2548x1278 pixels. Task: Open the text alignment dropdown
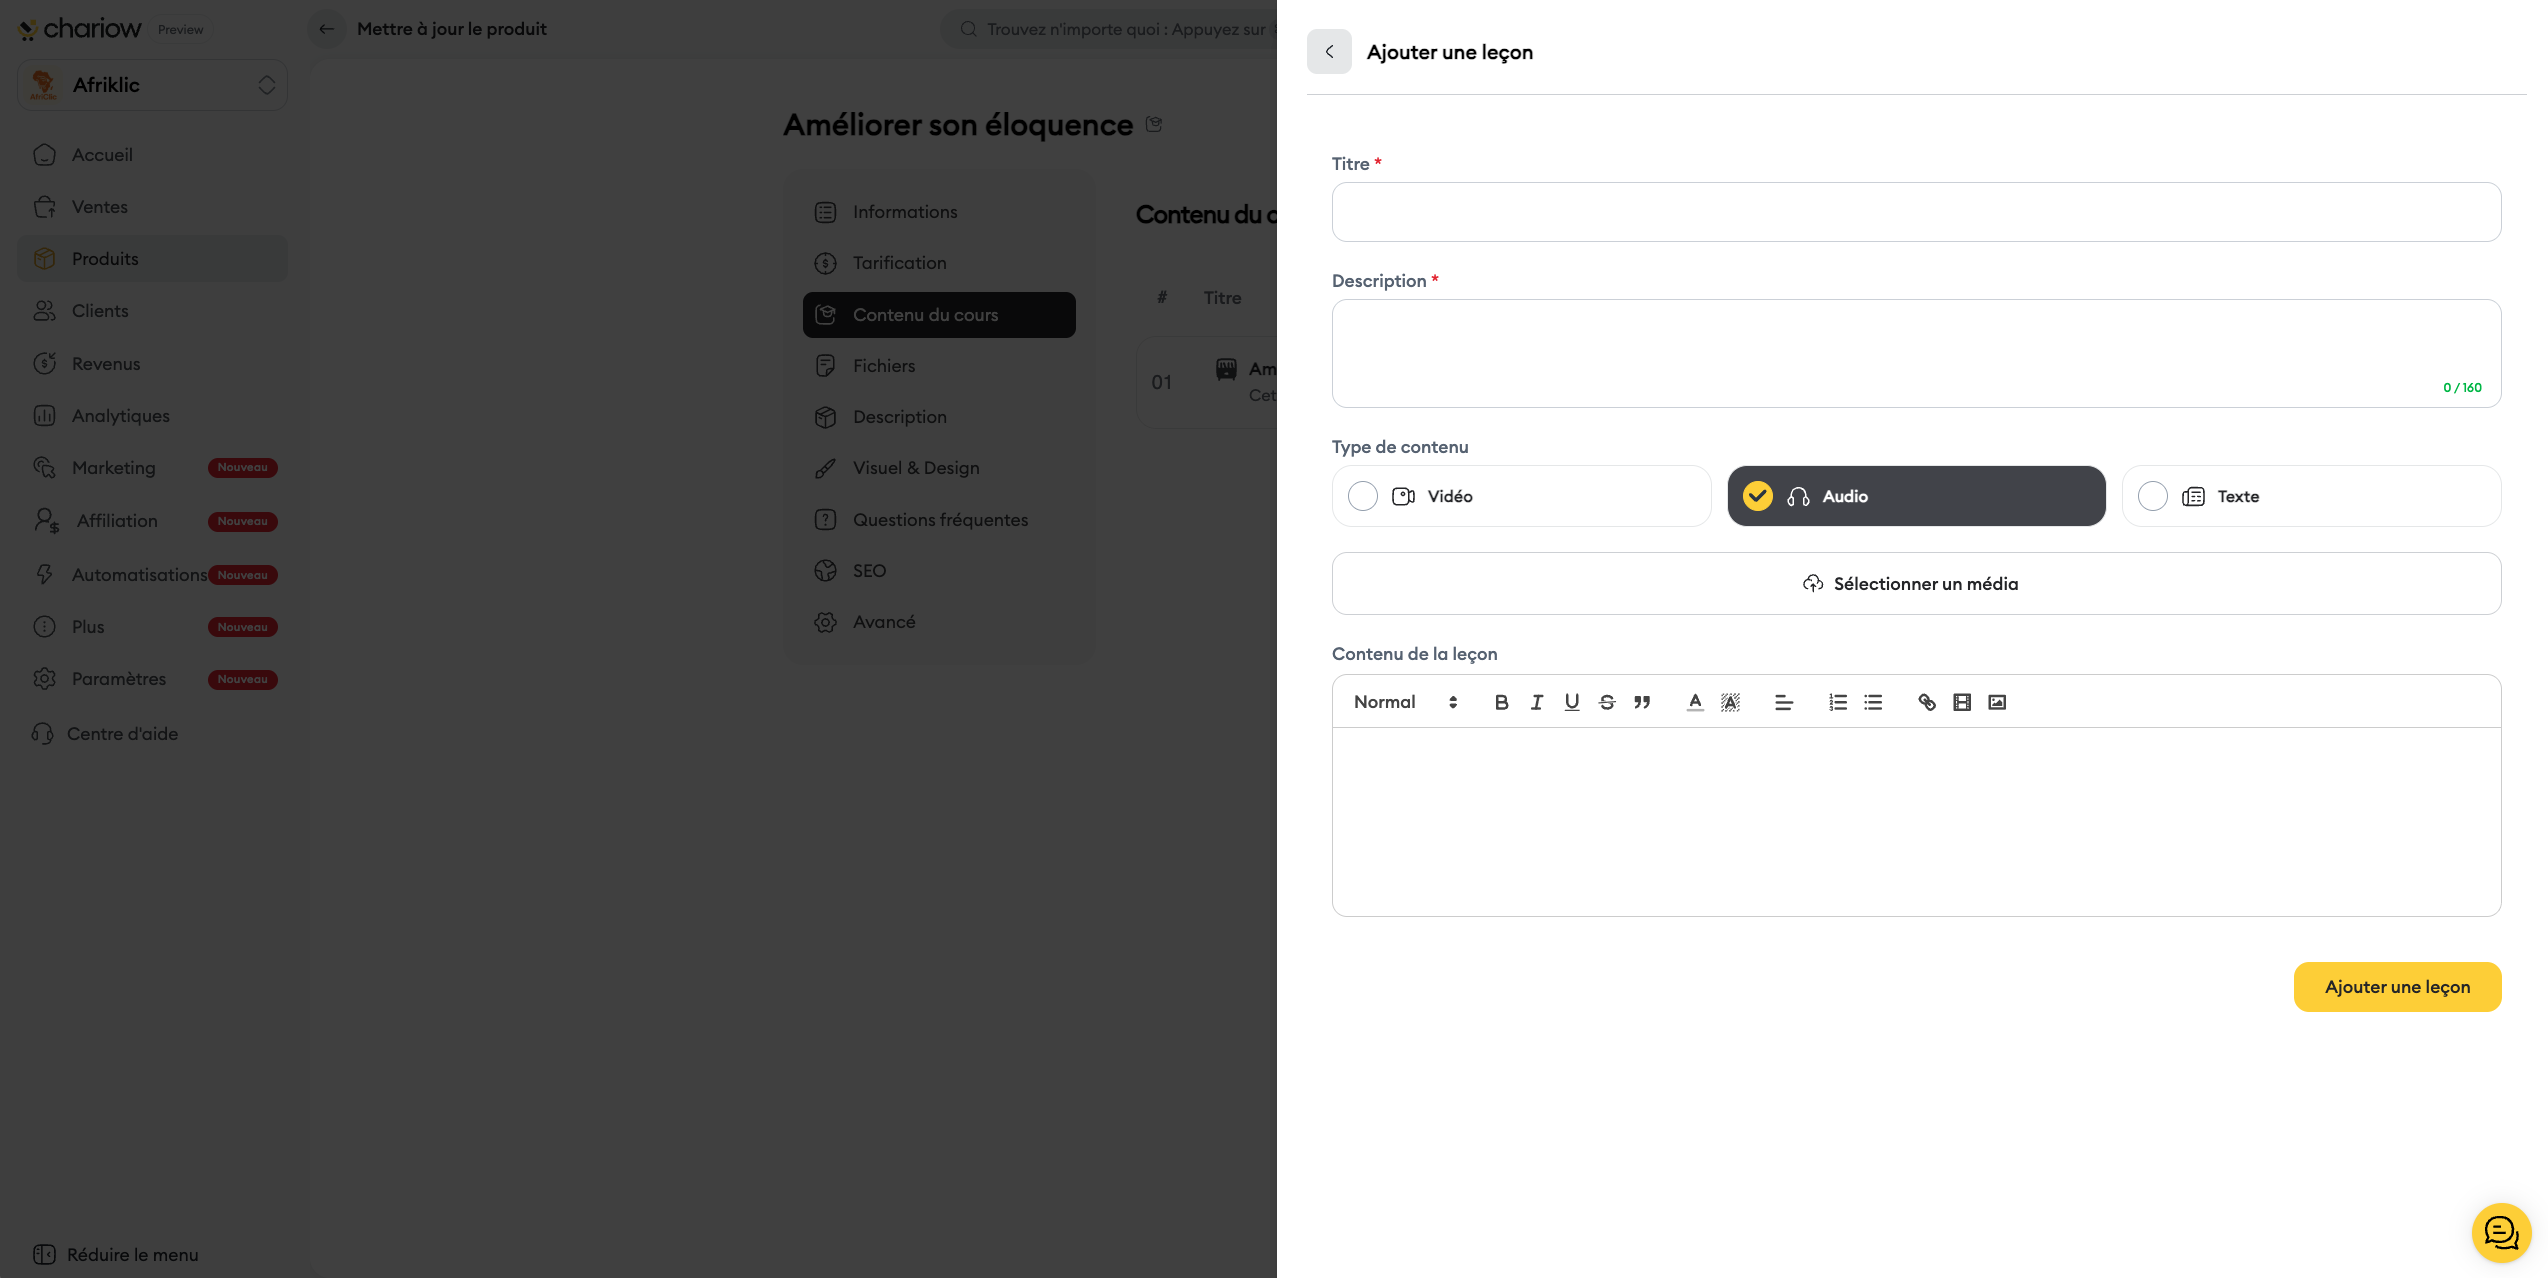click(1783, 702)
